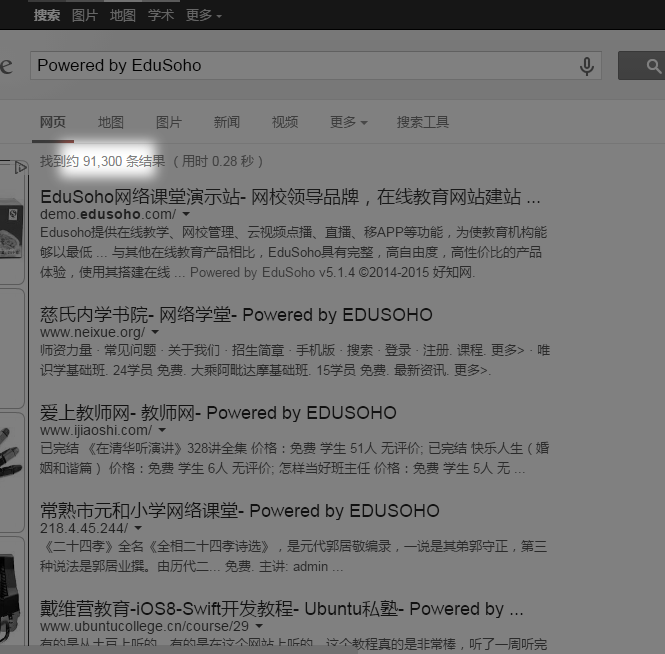
Task: Click the URL text www.neixue.org/
Action: (x=92, y=332)
